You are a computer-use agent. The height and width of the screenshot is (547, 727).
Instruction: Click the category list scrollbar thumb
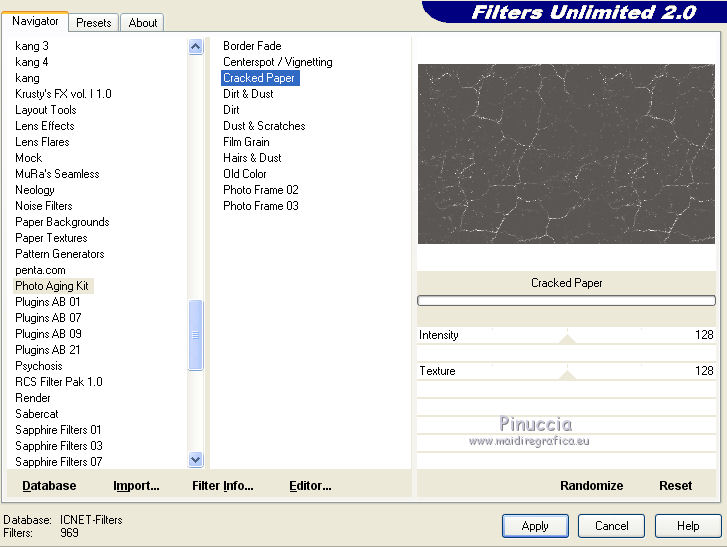(x=196, y=335)
